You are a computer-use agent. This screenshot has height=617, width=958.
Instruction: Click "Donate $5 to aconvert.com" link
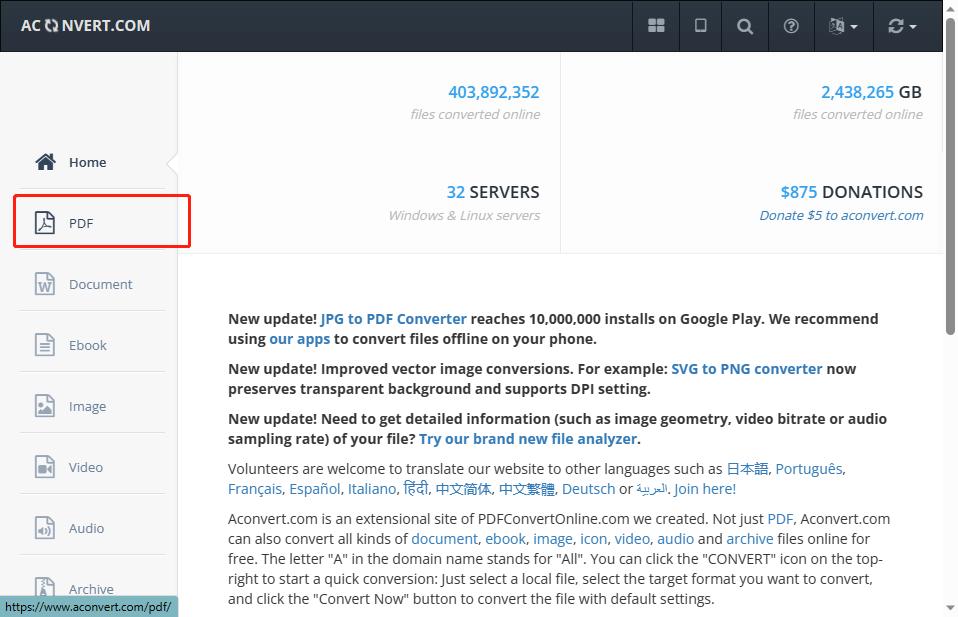(x=841, y=215)
